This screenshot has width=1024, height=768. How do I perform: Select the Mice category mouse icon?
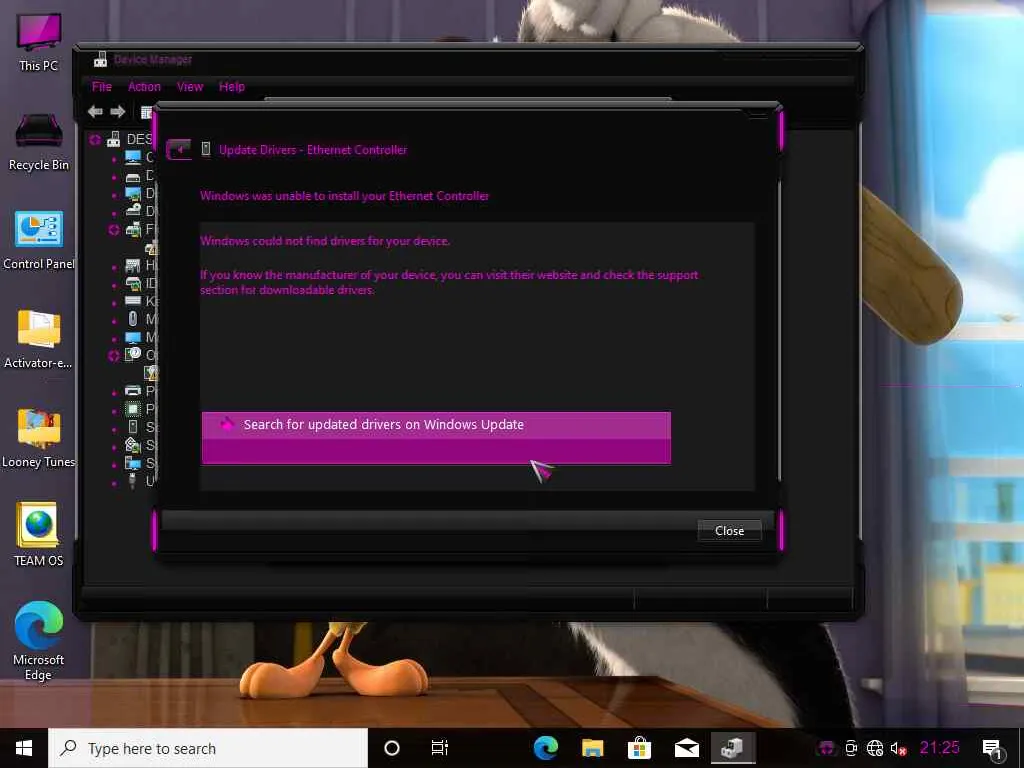pyautogui.click(x=133, y=319)
